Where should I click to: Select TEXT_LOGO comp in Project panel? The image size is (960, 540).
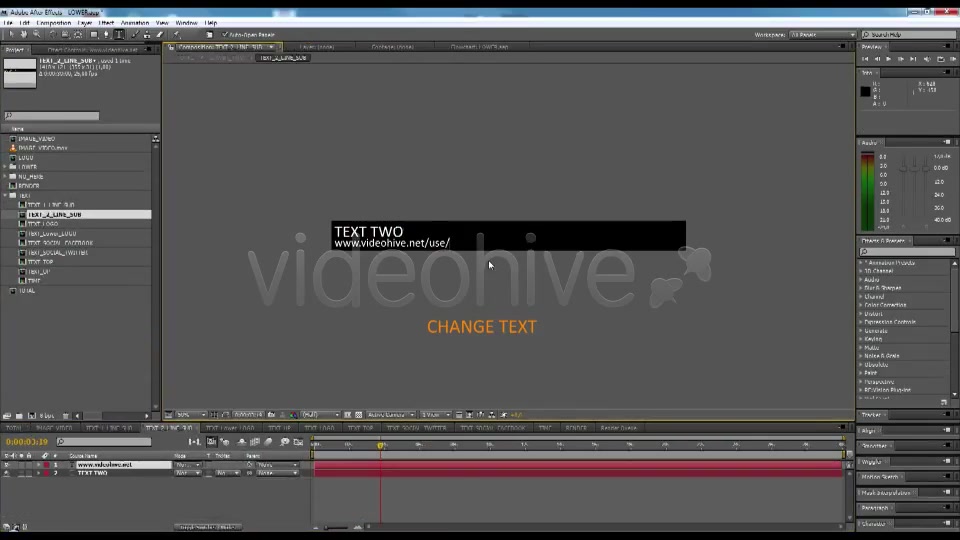pyautogui.click(x=43, y=224)
